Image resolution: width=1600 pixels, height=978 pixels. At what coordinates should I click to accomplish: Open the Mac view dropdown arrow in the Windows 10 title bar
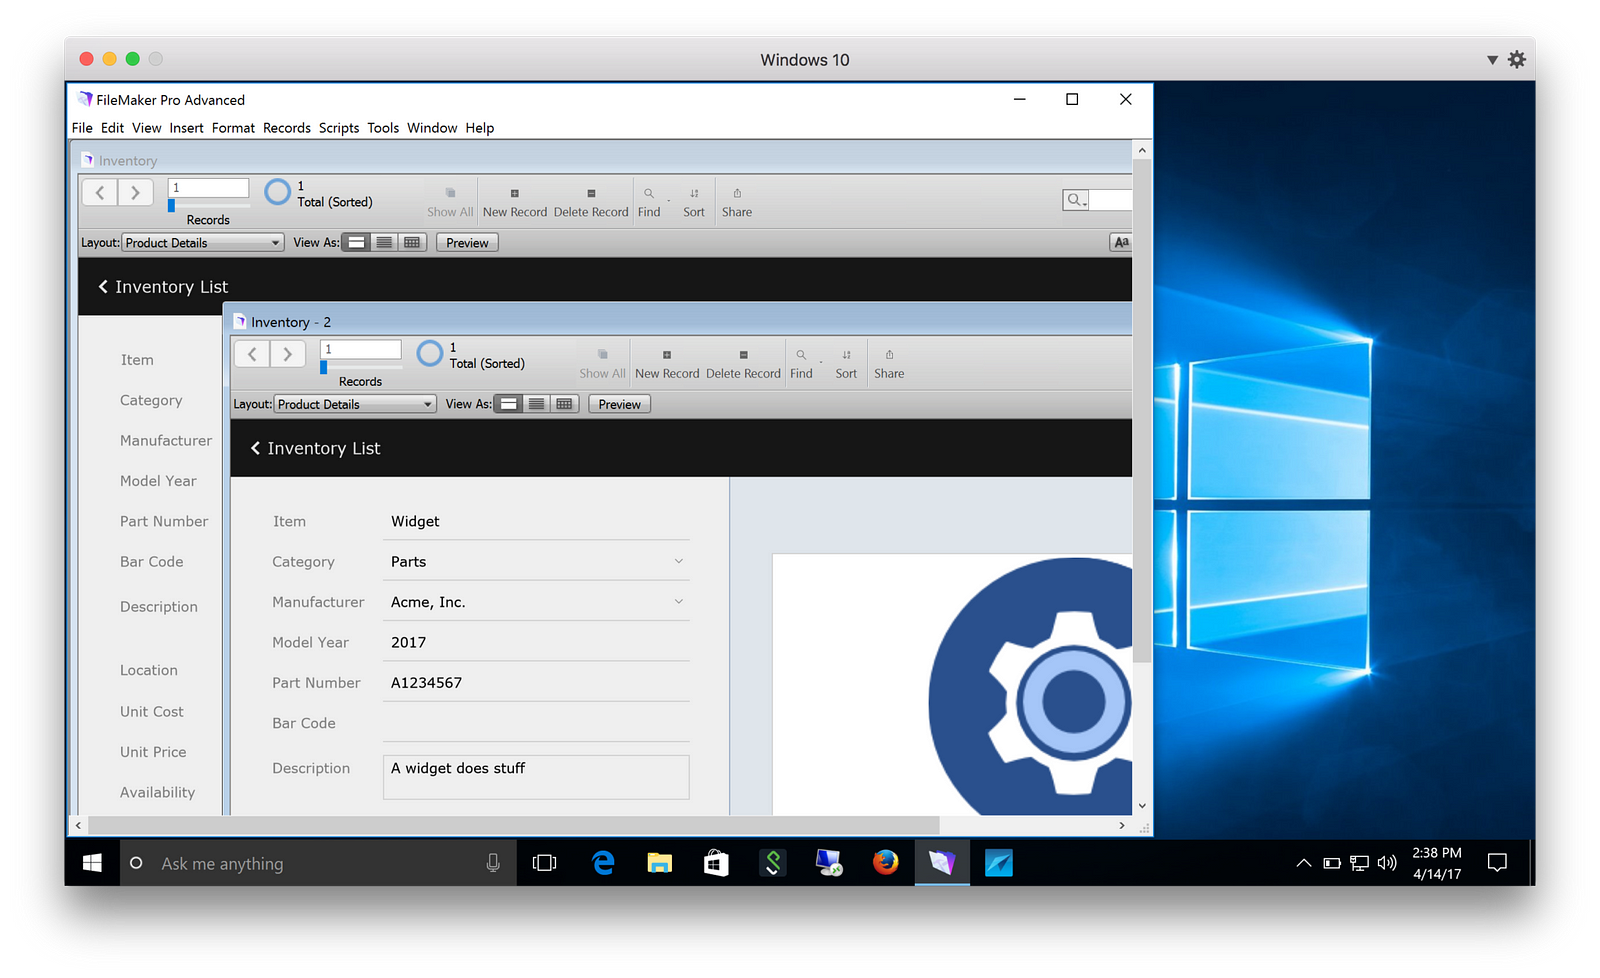pos(1492,60)
